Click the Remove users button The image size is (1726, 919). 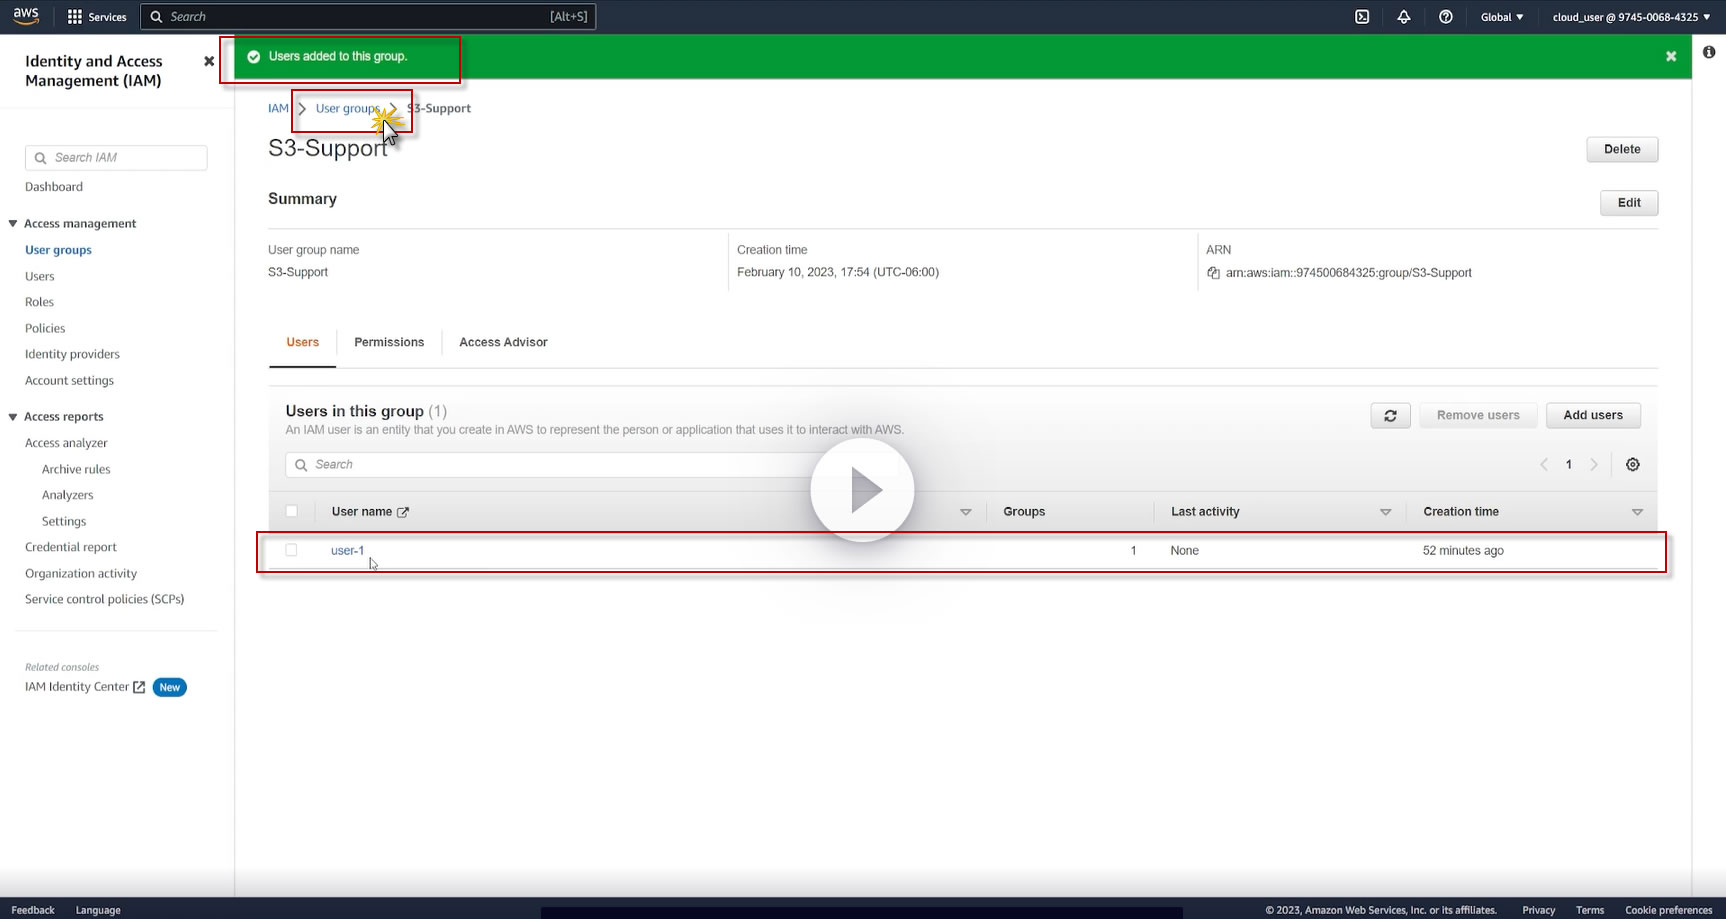coord(1478,416)
